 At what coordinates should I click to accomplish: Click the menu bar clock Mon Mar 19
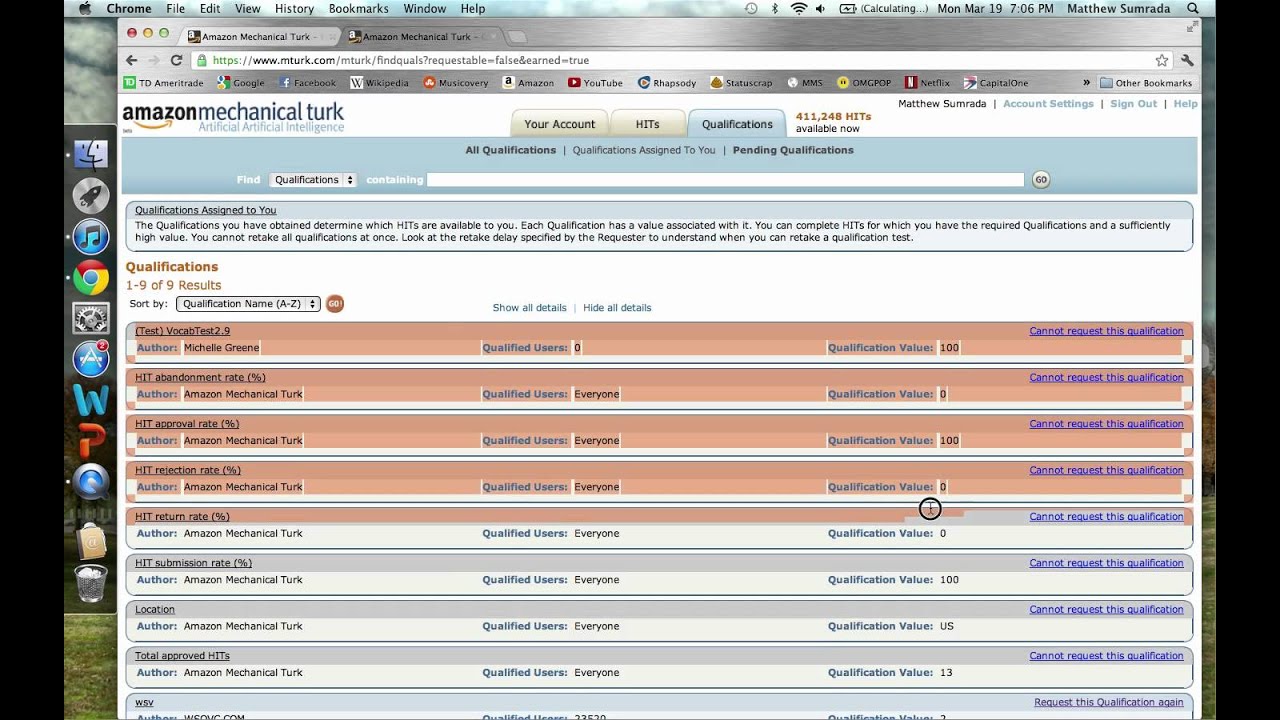995,8
